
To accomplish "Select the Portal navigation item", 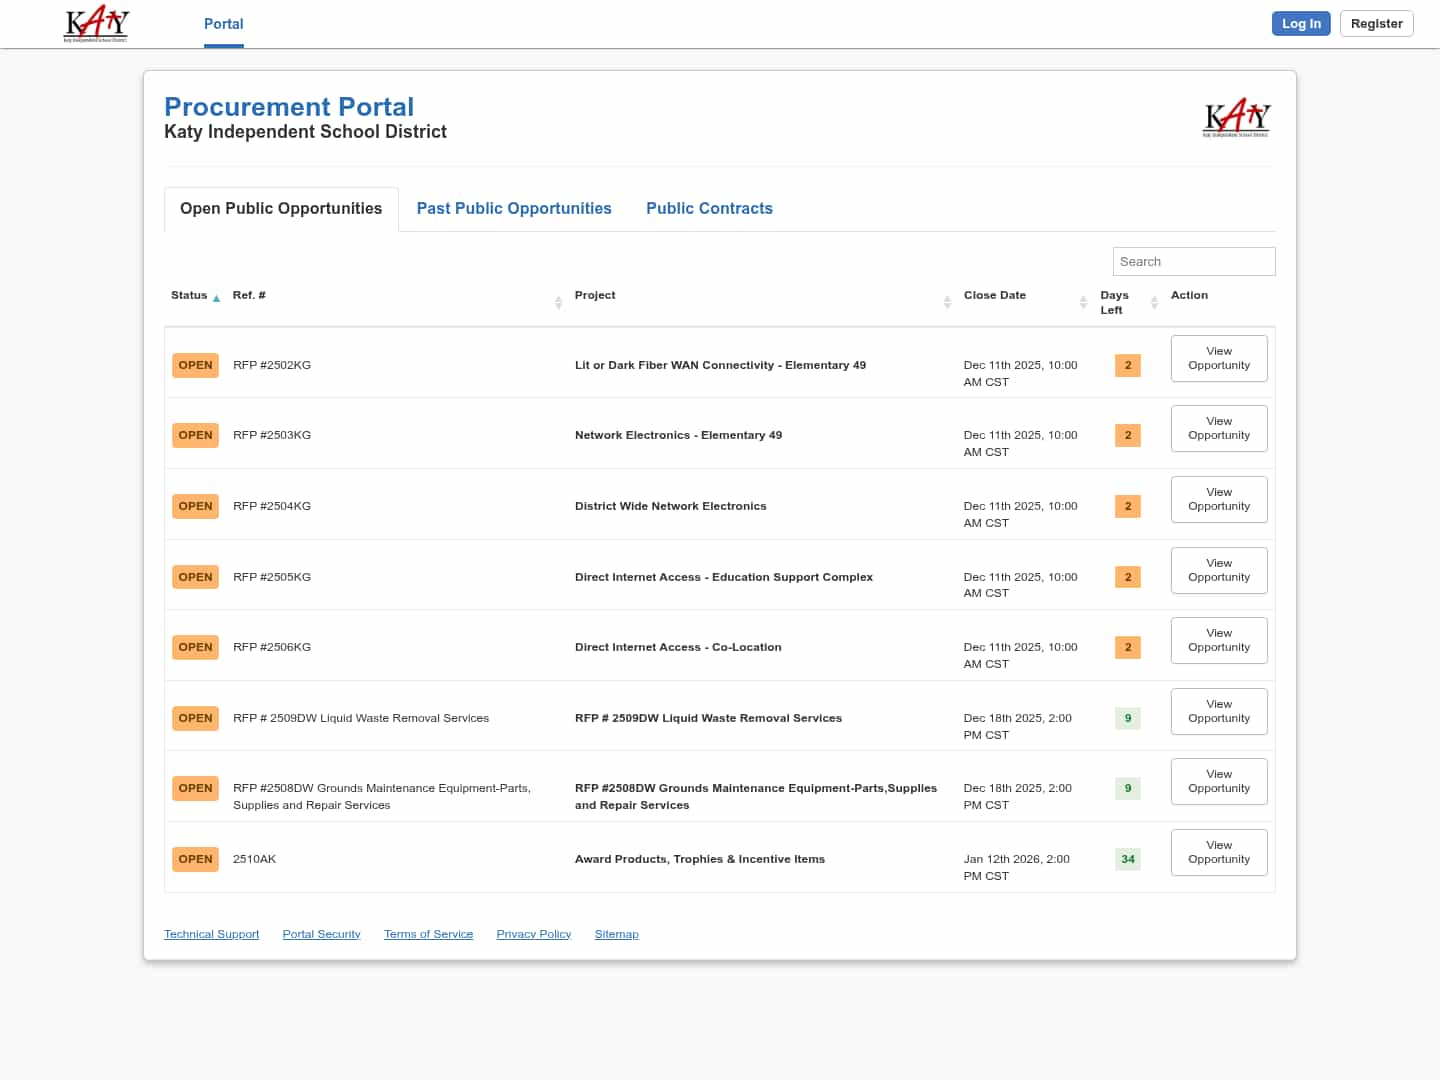I will pos(223,24).
